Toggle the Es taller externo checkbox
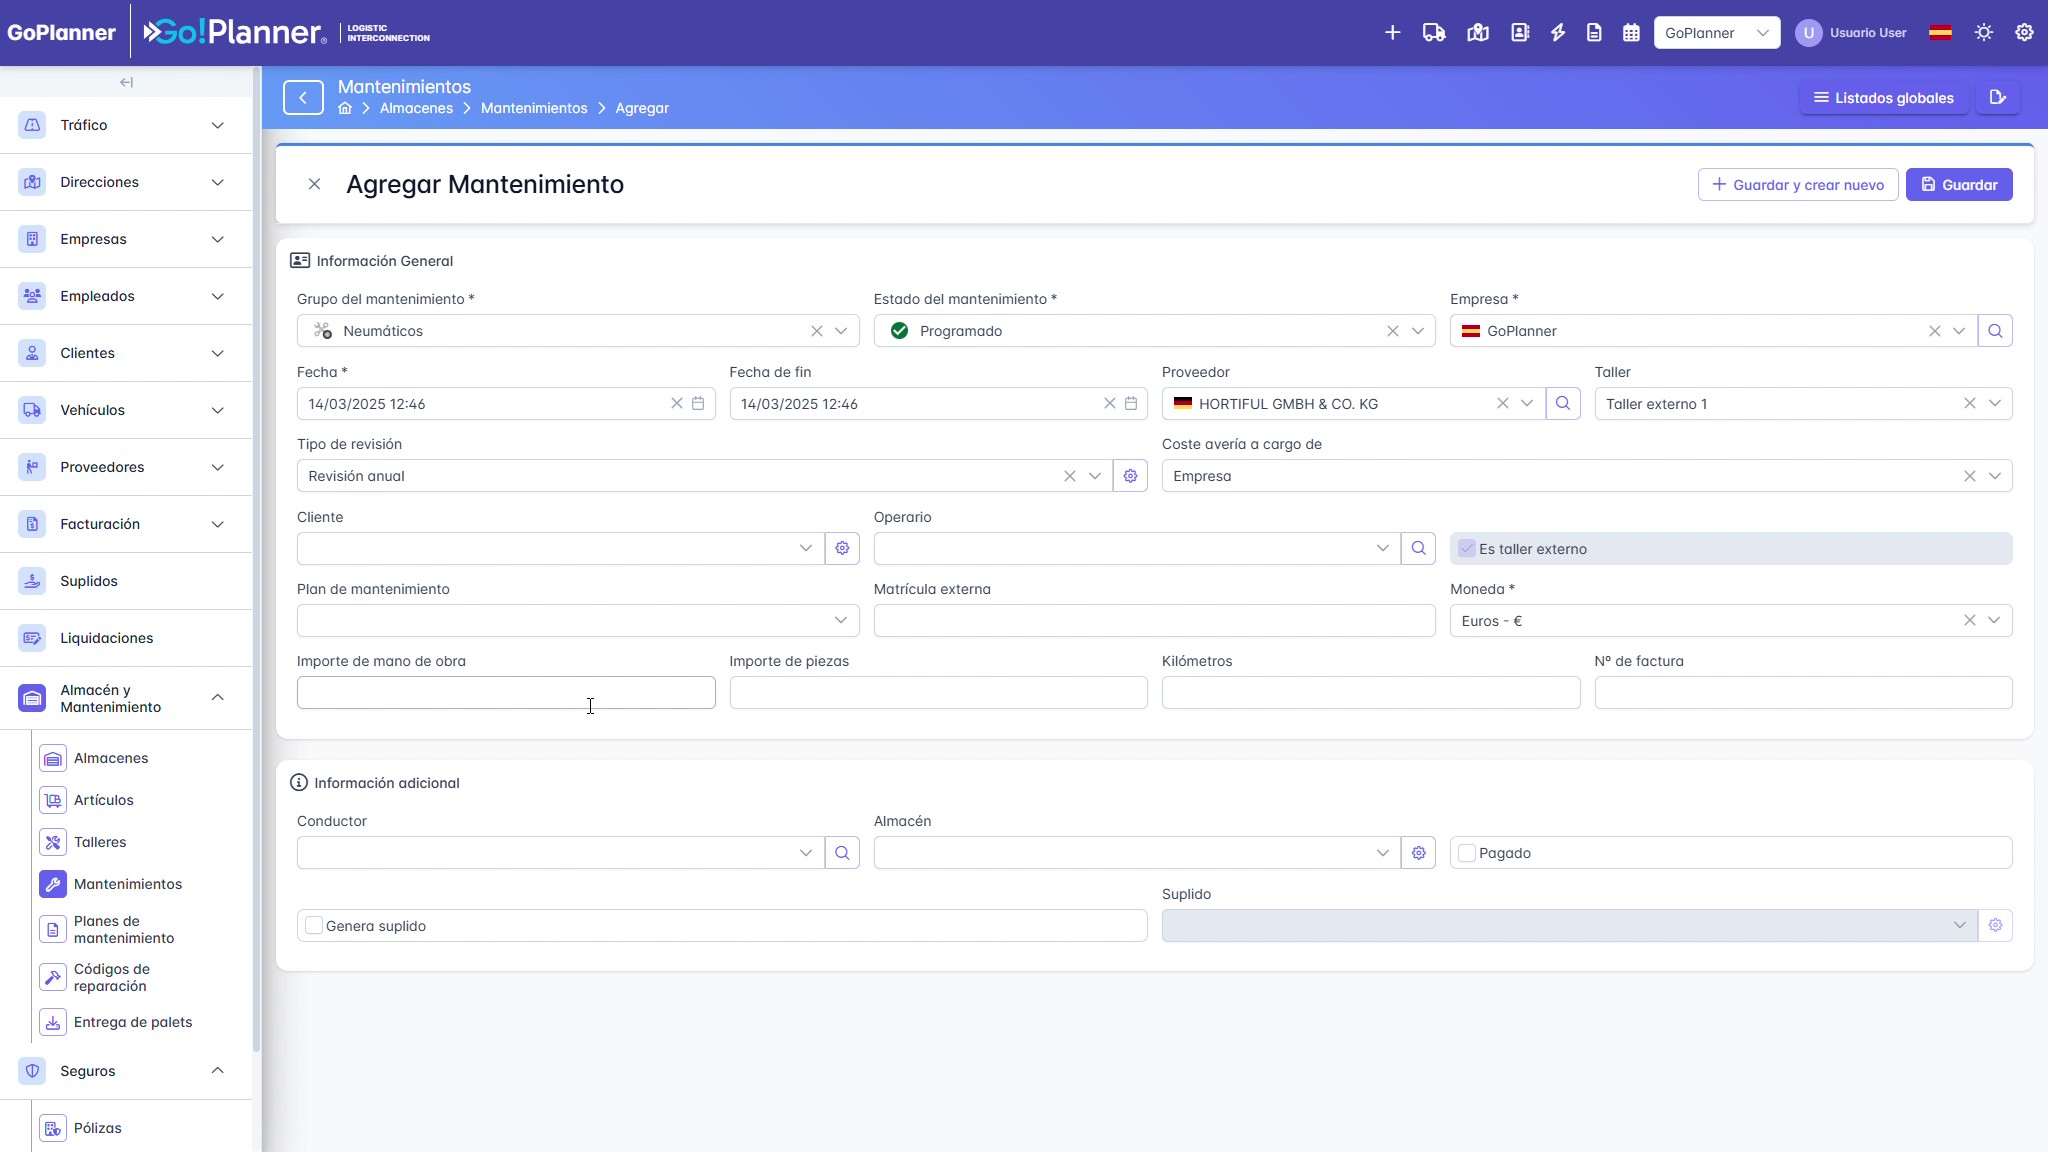2048x1152 pixels. coord(1467,549)
